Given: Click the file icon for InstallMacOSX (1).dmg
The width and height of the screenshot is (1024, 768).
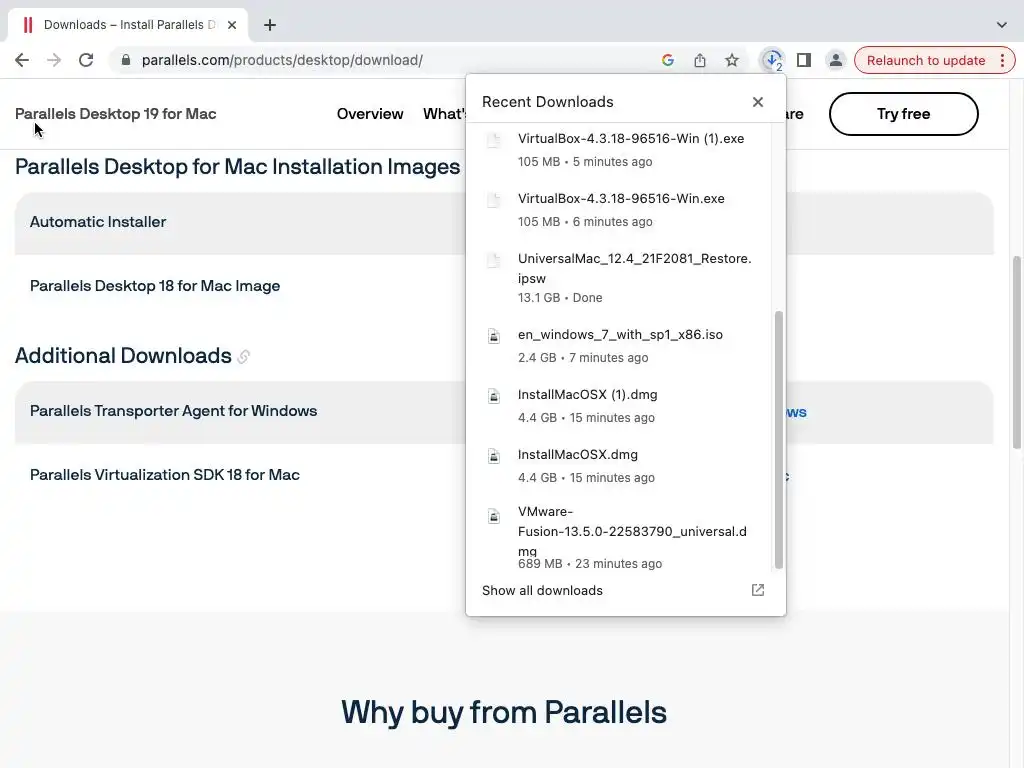Looking at the screenshot, I should point(494,396).
